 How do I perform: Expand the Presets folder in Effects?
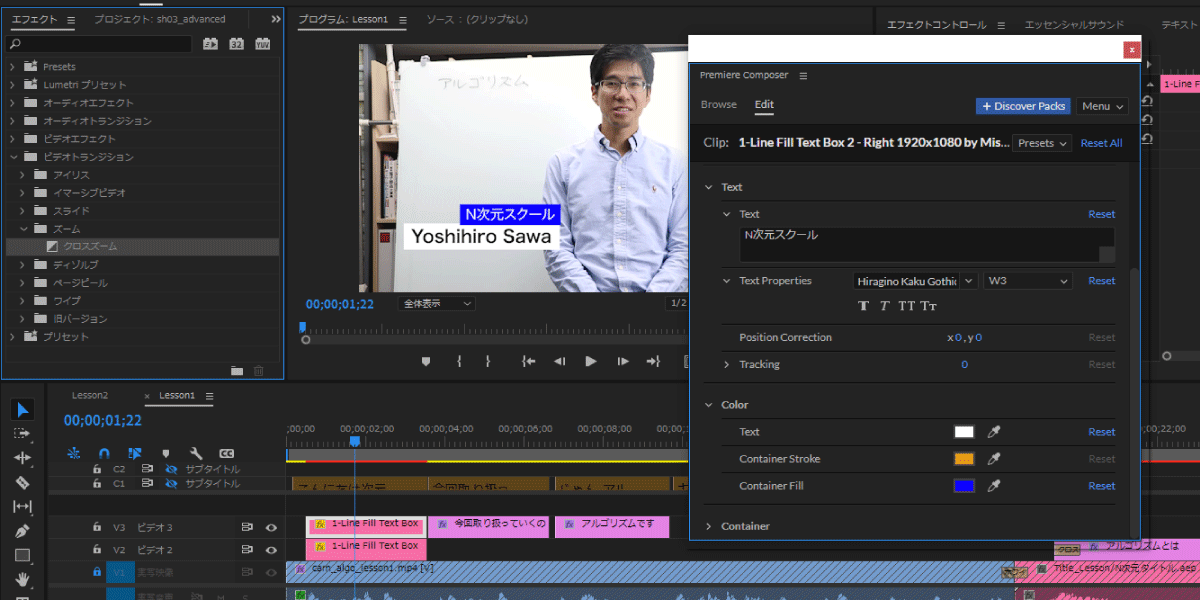(x=12, y=67)
